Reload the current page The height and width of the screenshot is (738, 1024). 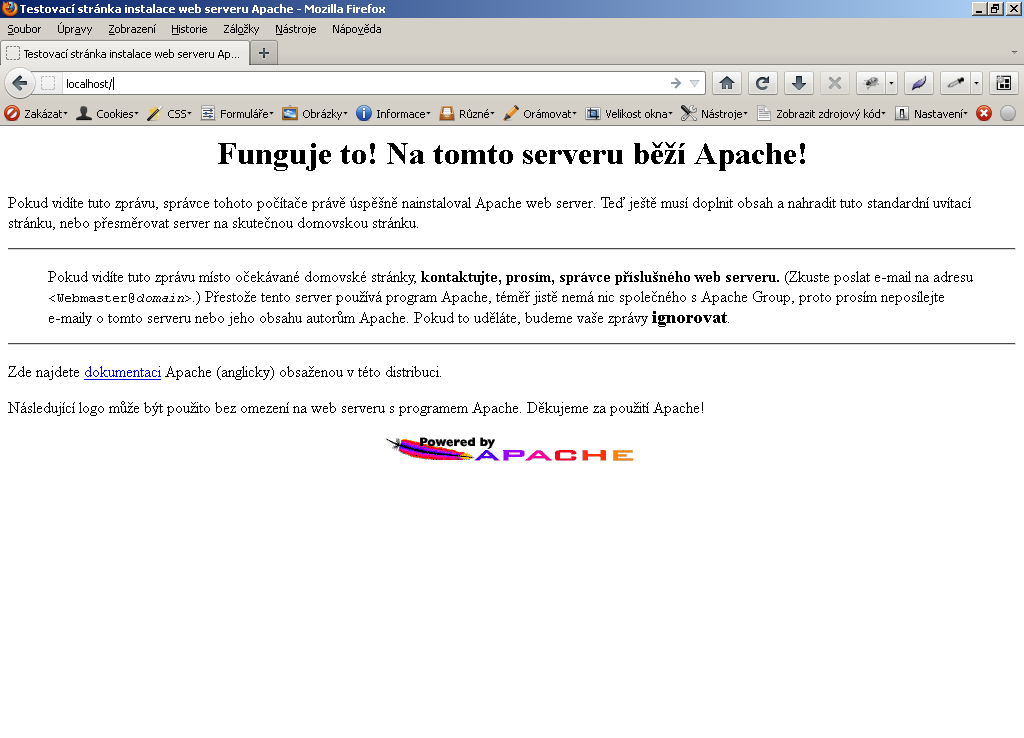click(x=763, y=83)
